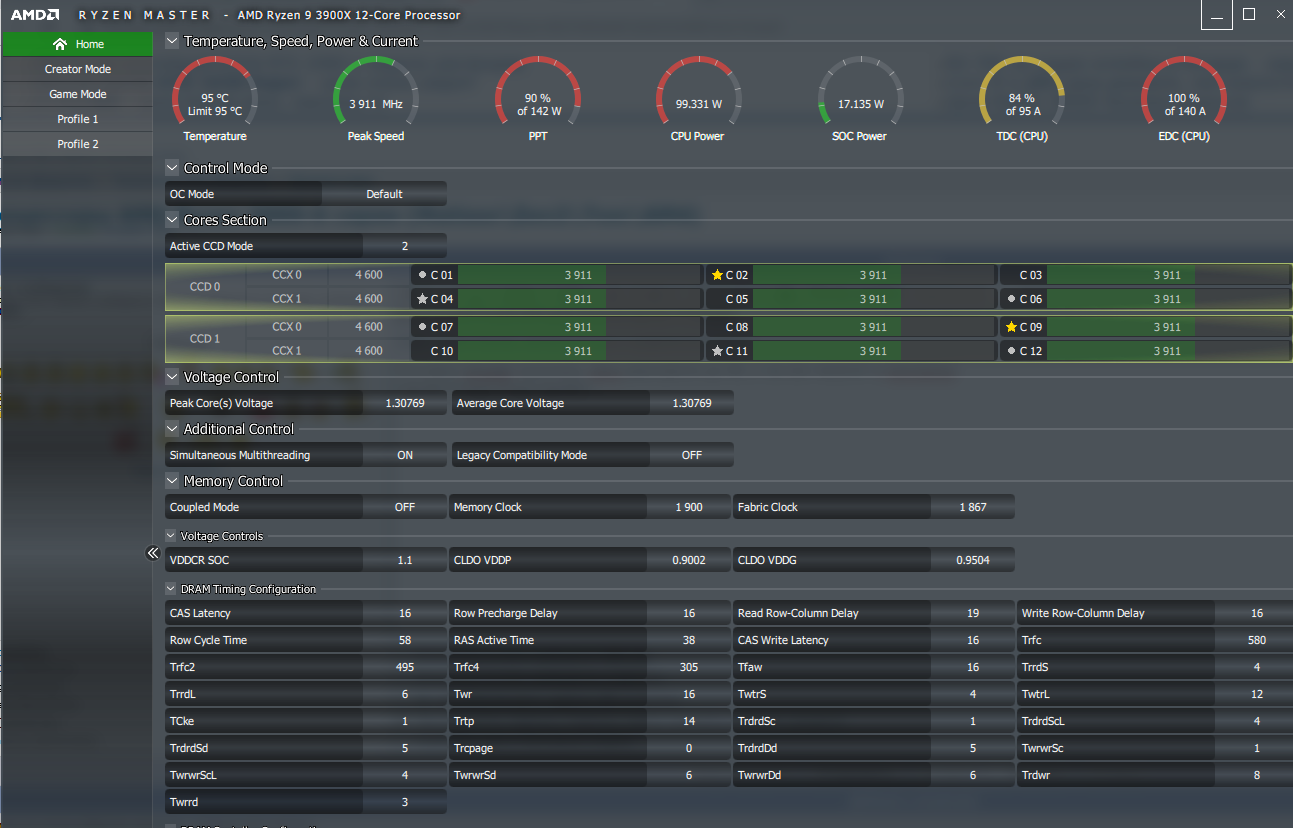Click the CLDO VDDP value 0.9002

[689, 560]
